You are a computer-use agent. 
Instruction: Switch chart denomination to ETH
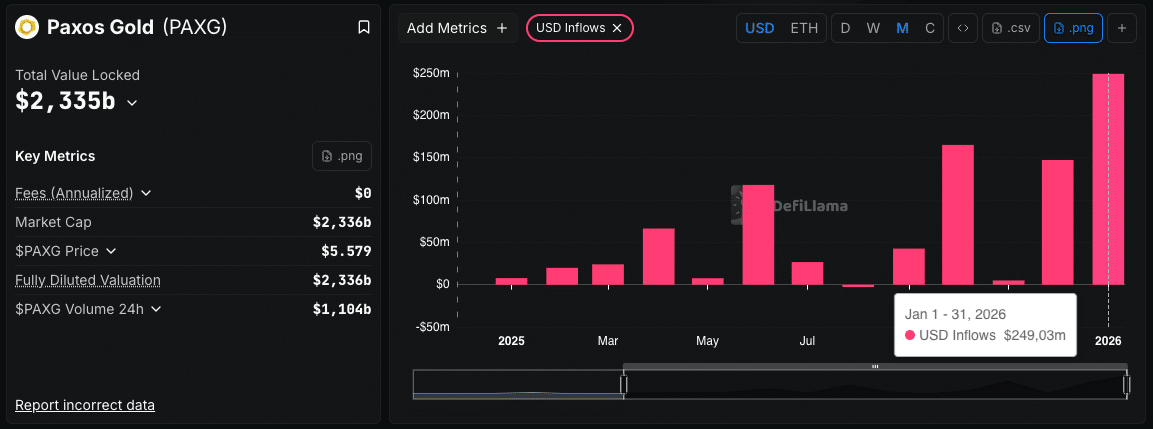coord(804,28)
